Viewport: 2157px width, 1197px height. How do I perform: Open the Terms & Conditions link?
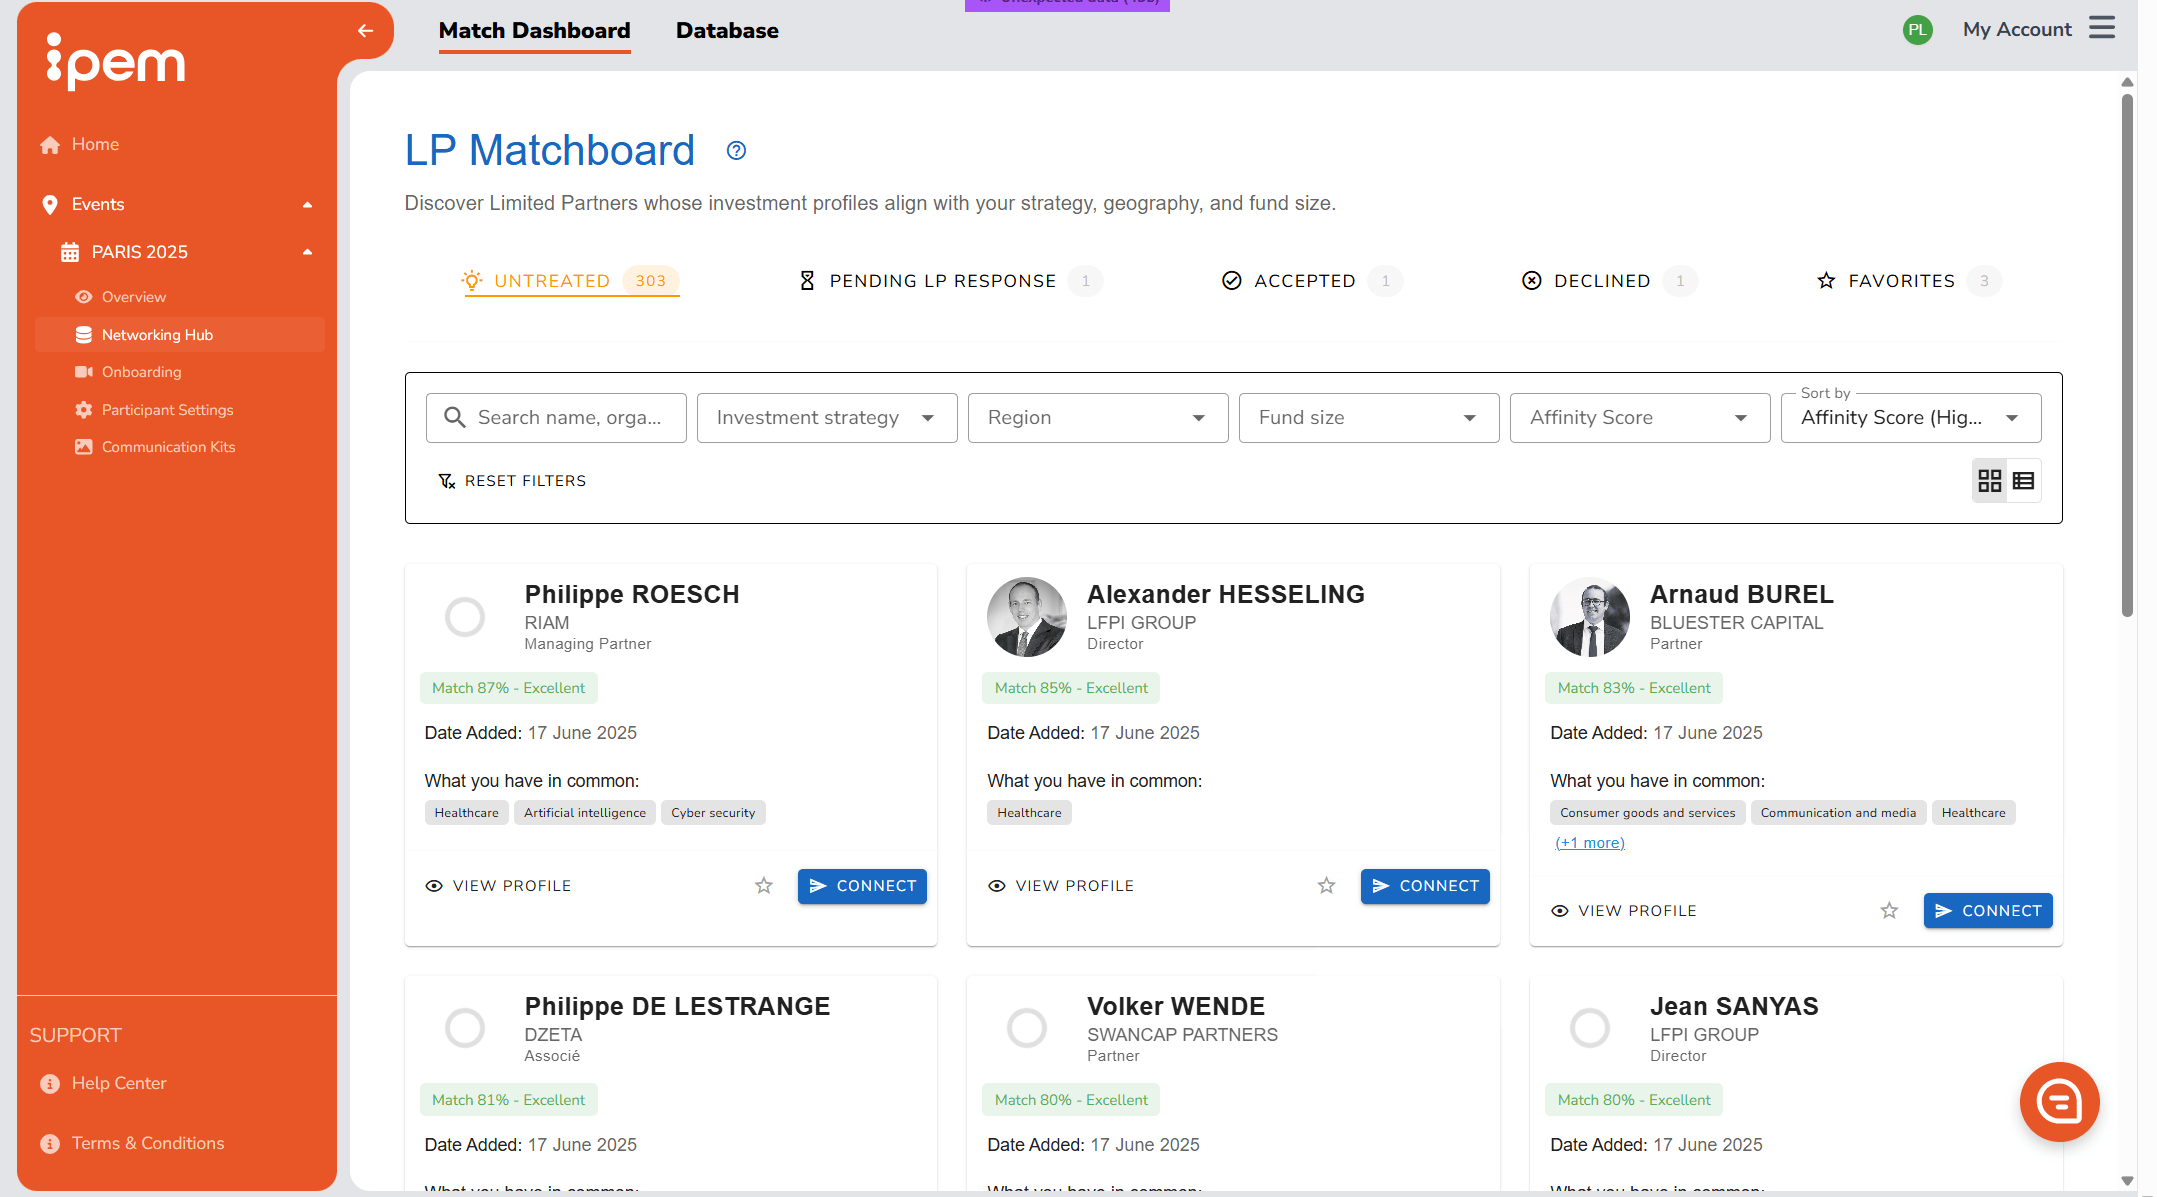tap(147, 1144)
